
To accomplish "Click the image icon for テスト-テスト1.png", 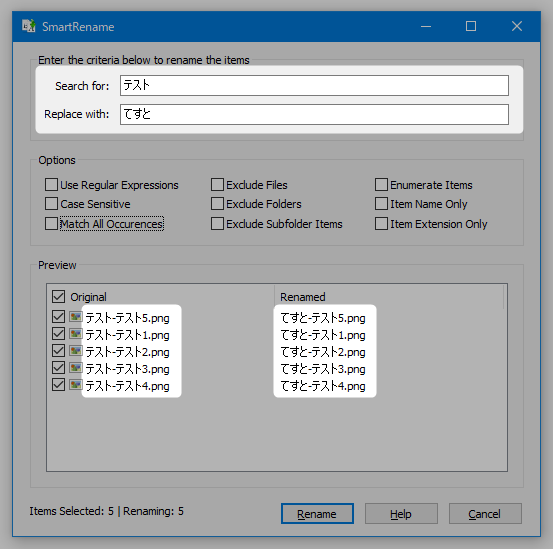I will tap(75, 334).
